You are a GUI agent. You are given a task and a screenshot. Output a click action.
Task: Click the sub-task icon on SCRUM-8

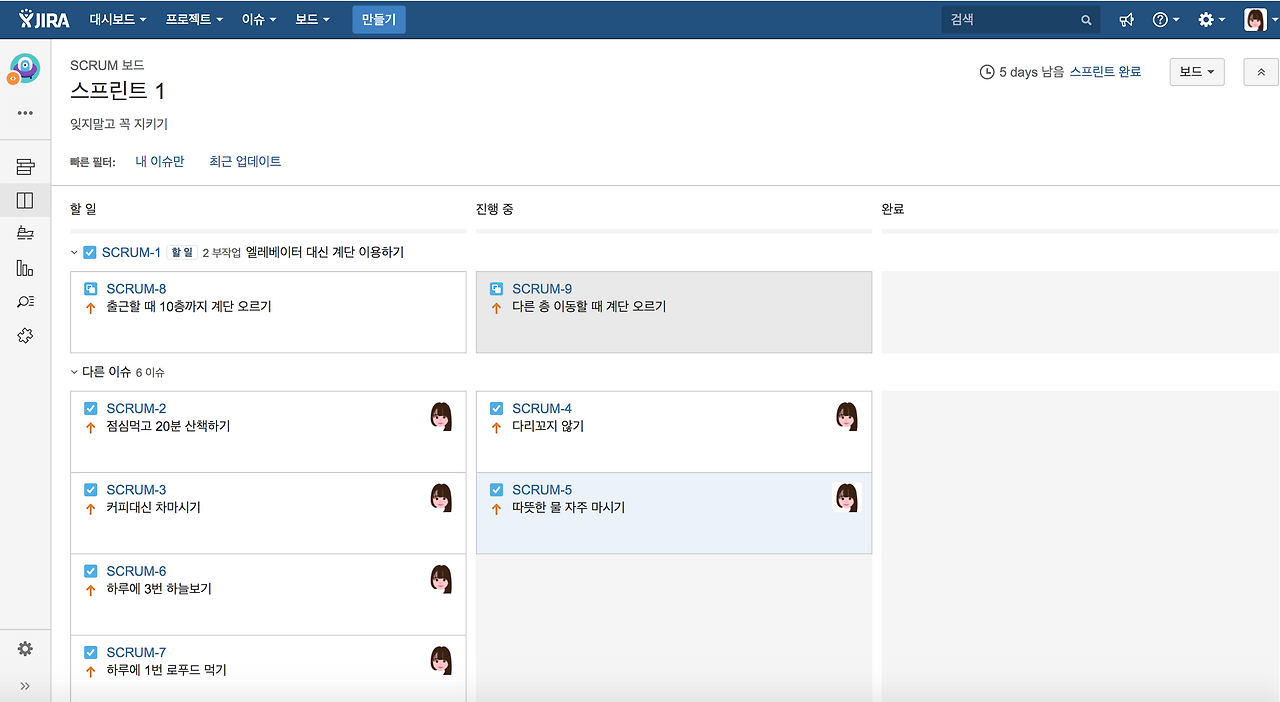click(x=91, y=289)
